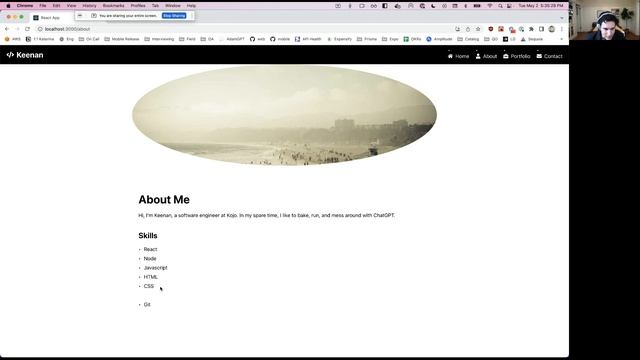Screen dimensions: 640x360
Task: Navigate to the Portfolio link
Action: coord(520,56)
